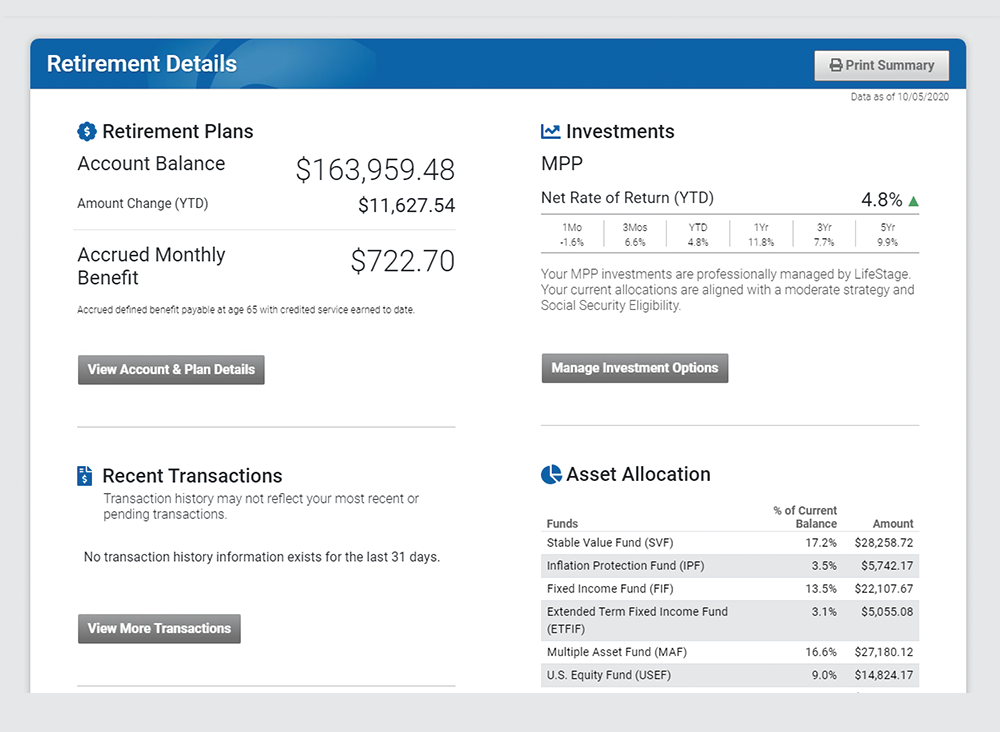Select the Fixed Income Fund (FIF) row
This screenshot has width=1000, height=732.
coord(730,589)
